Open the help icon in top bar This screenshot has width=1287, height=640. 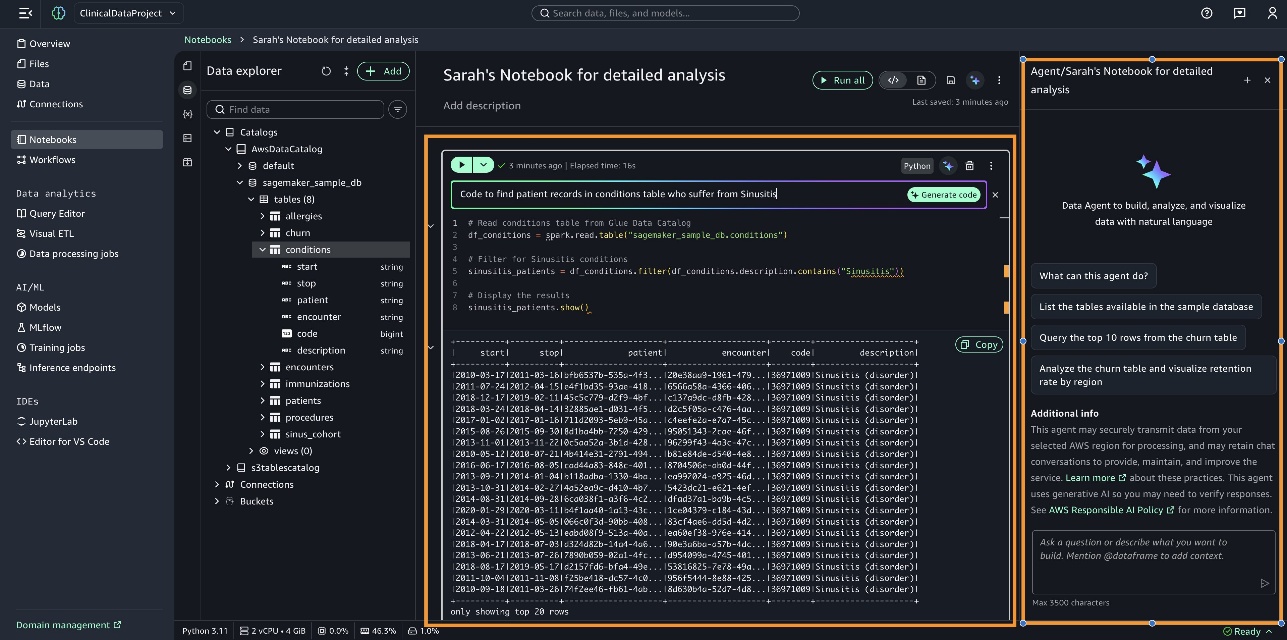1207,13
